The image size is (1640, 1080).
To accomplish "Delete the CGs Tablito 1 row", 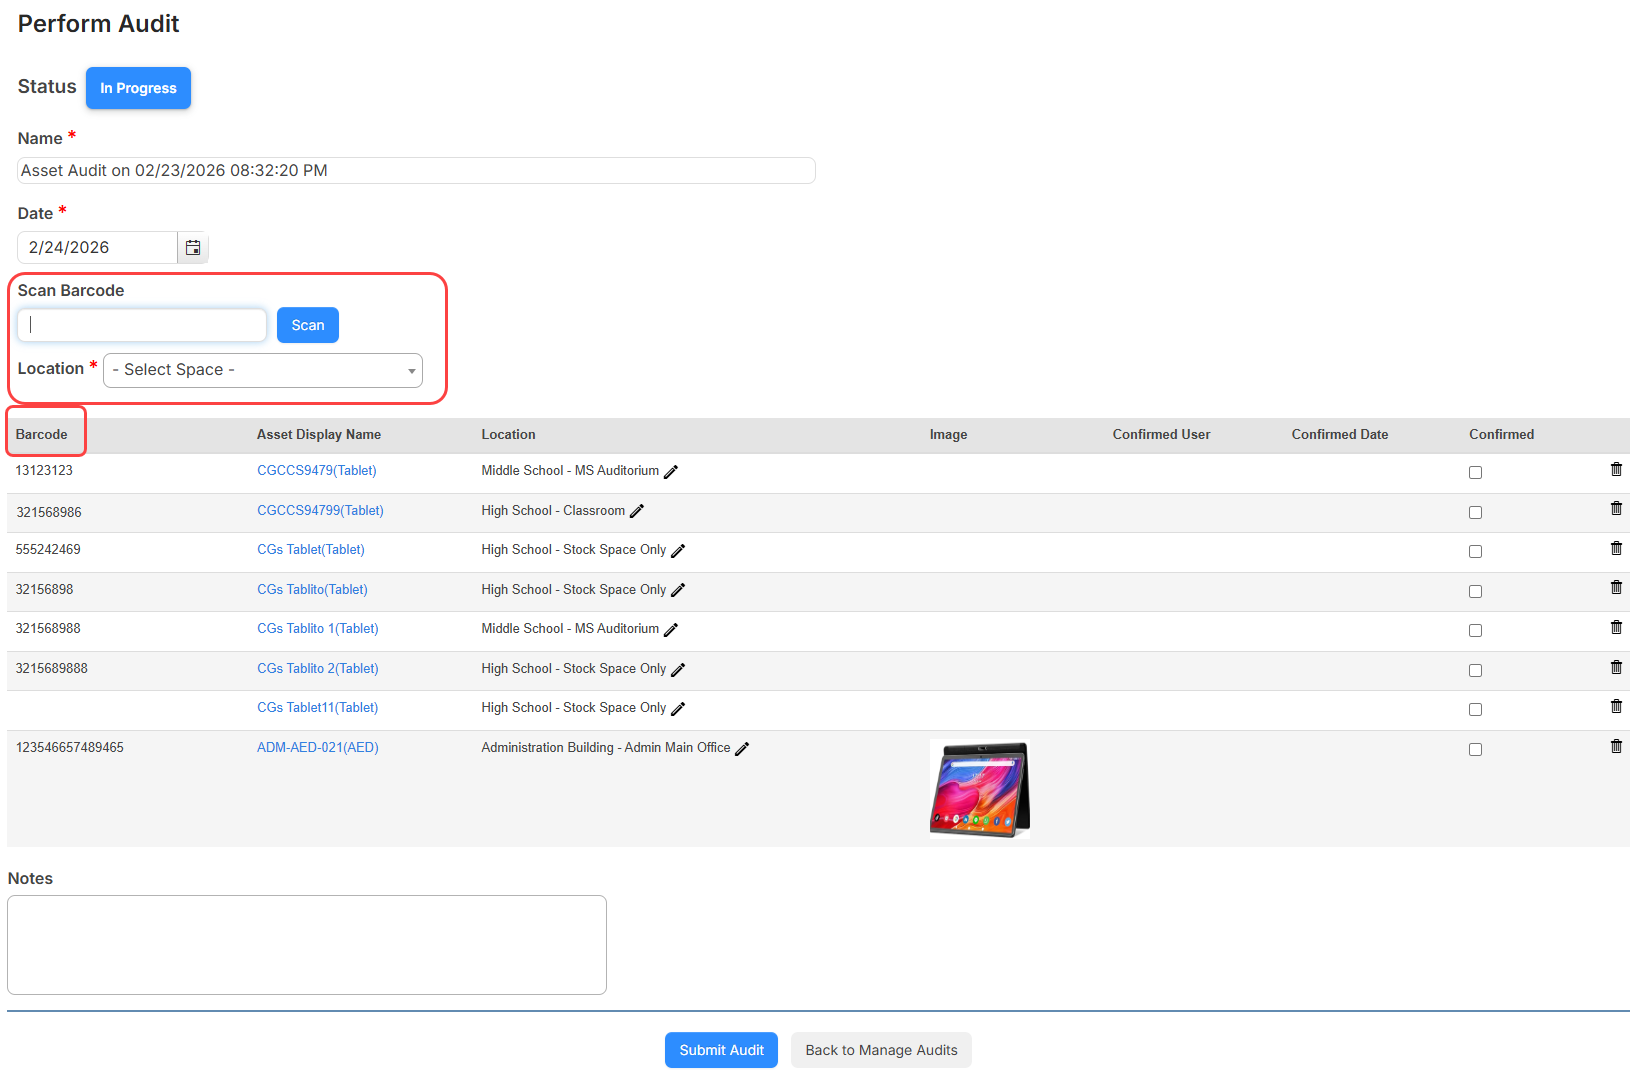I will point(1616,627).
